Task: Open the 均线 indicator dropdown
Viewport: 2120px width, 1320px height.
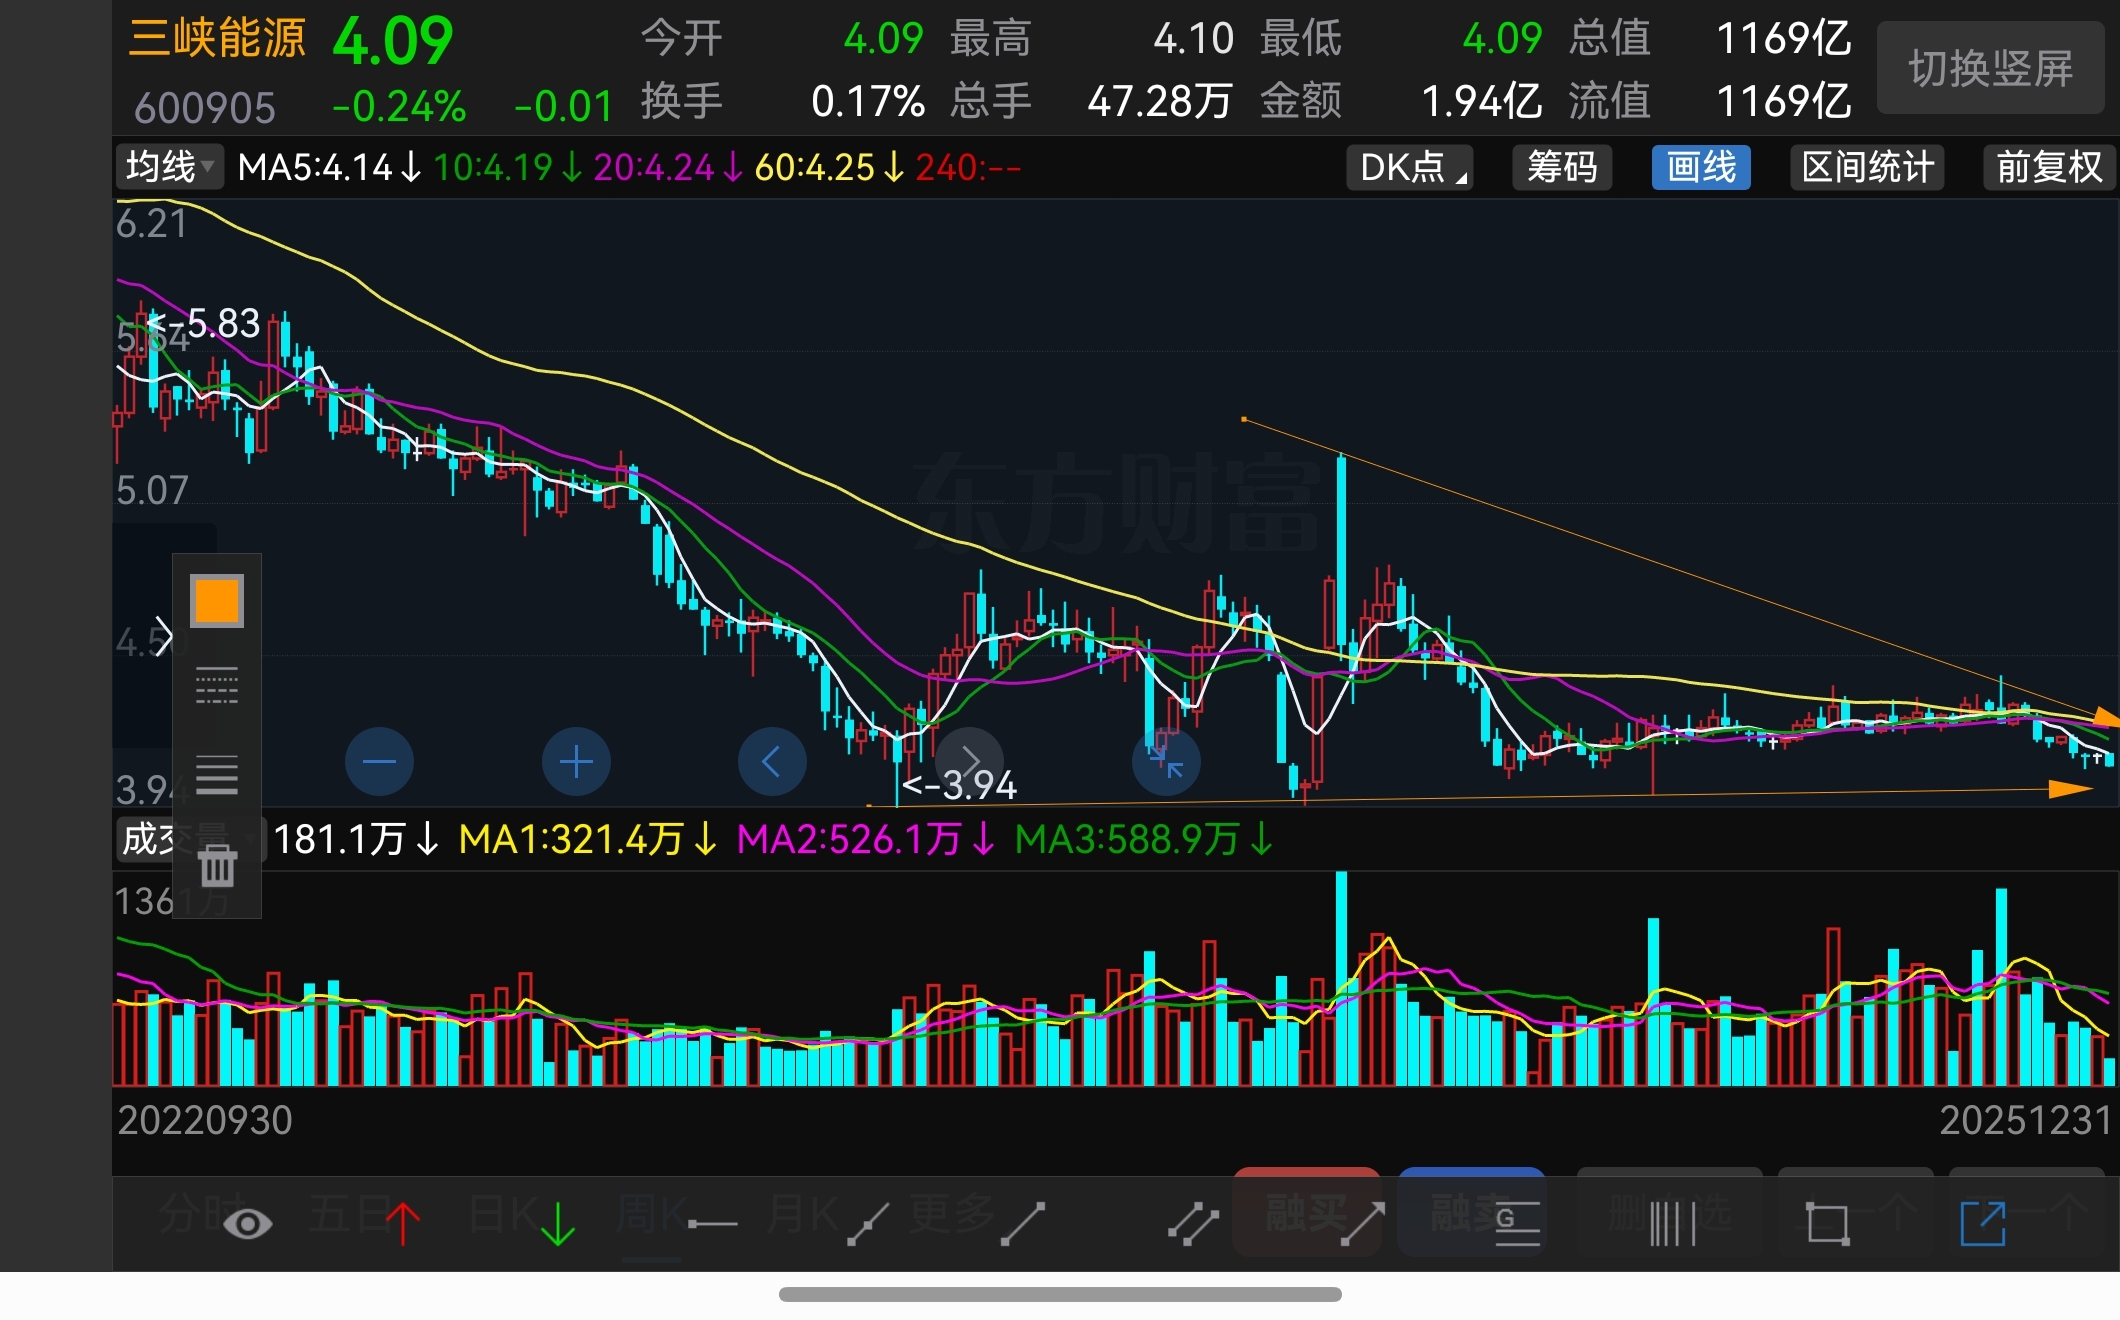Action: (x=170, y=167)
